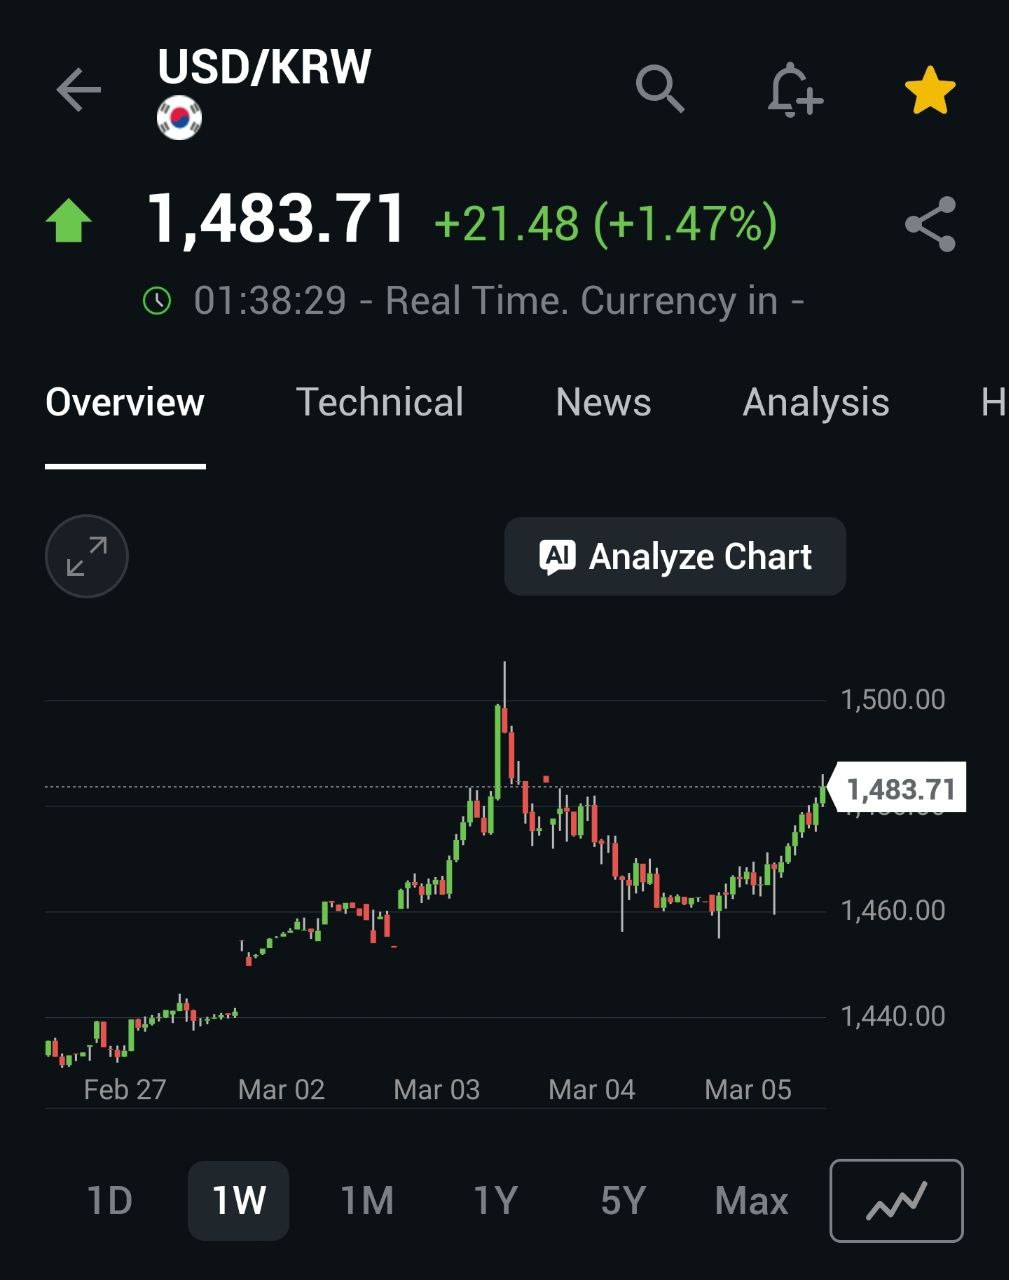
Task: Select the 1D time range
Action: click(x=110, y=1200)
